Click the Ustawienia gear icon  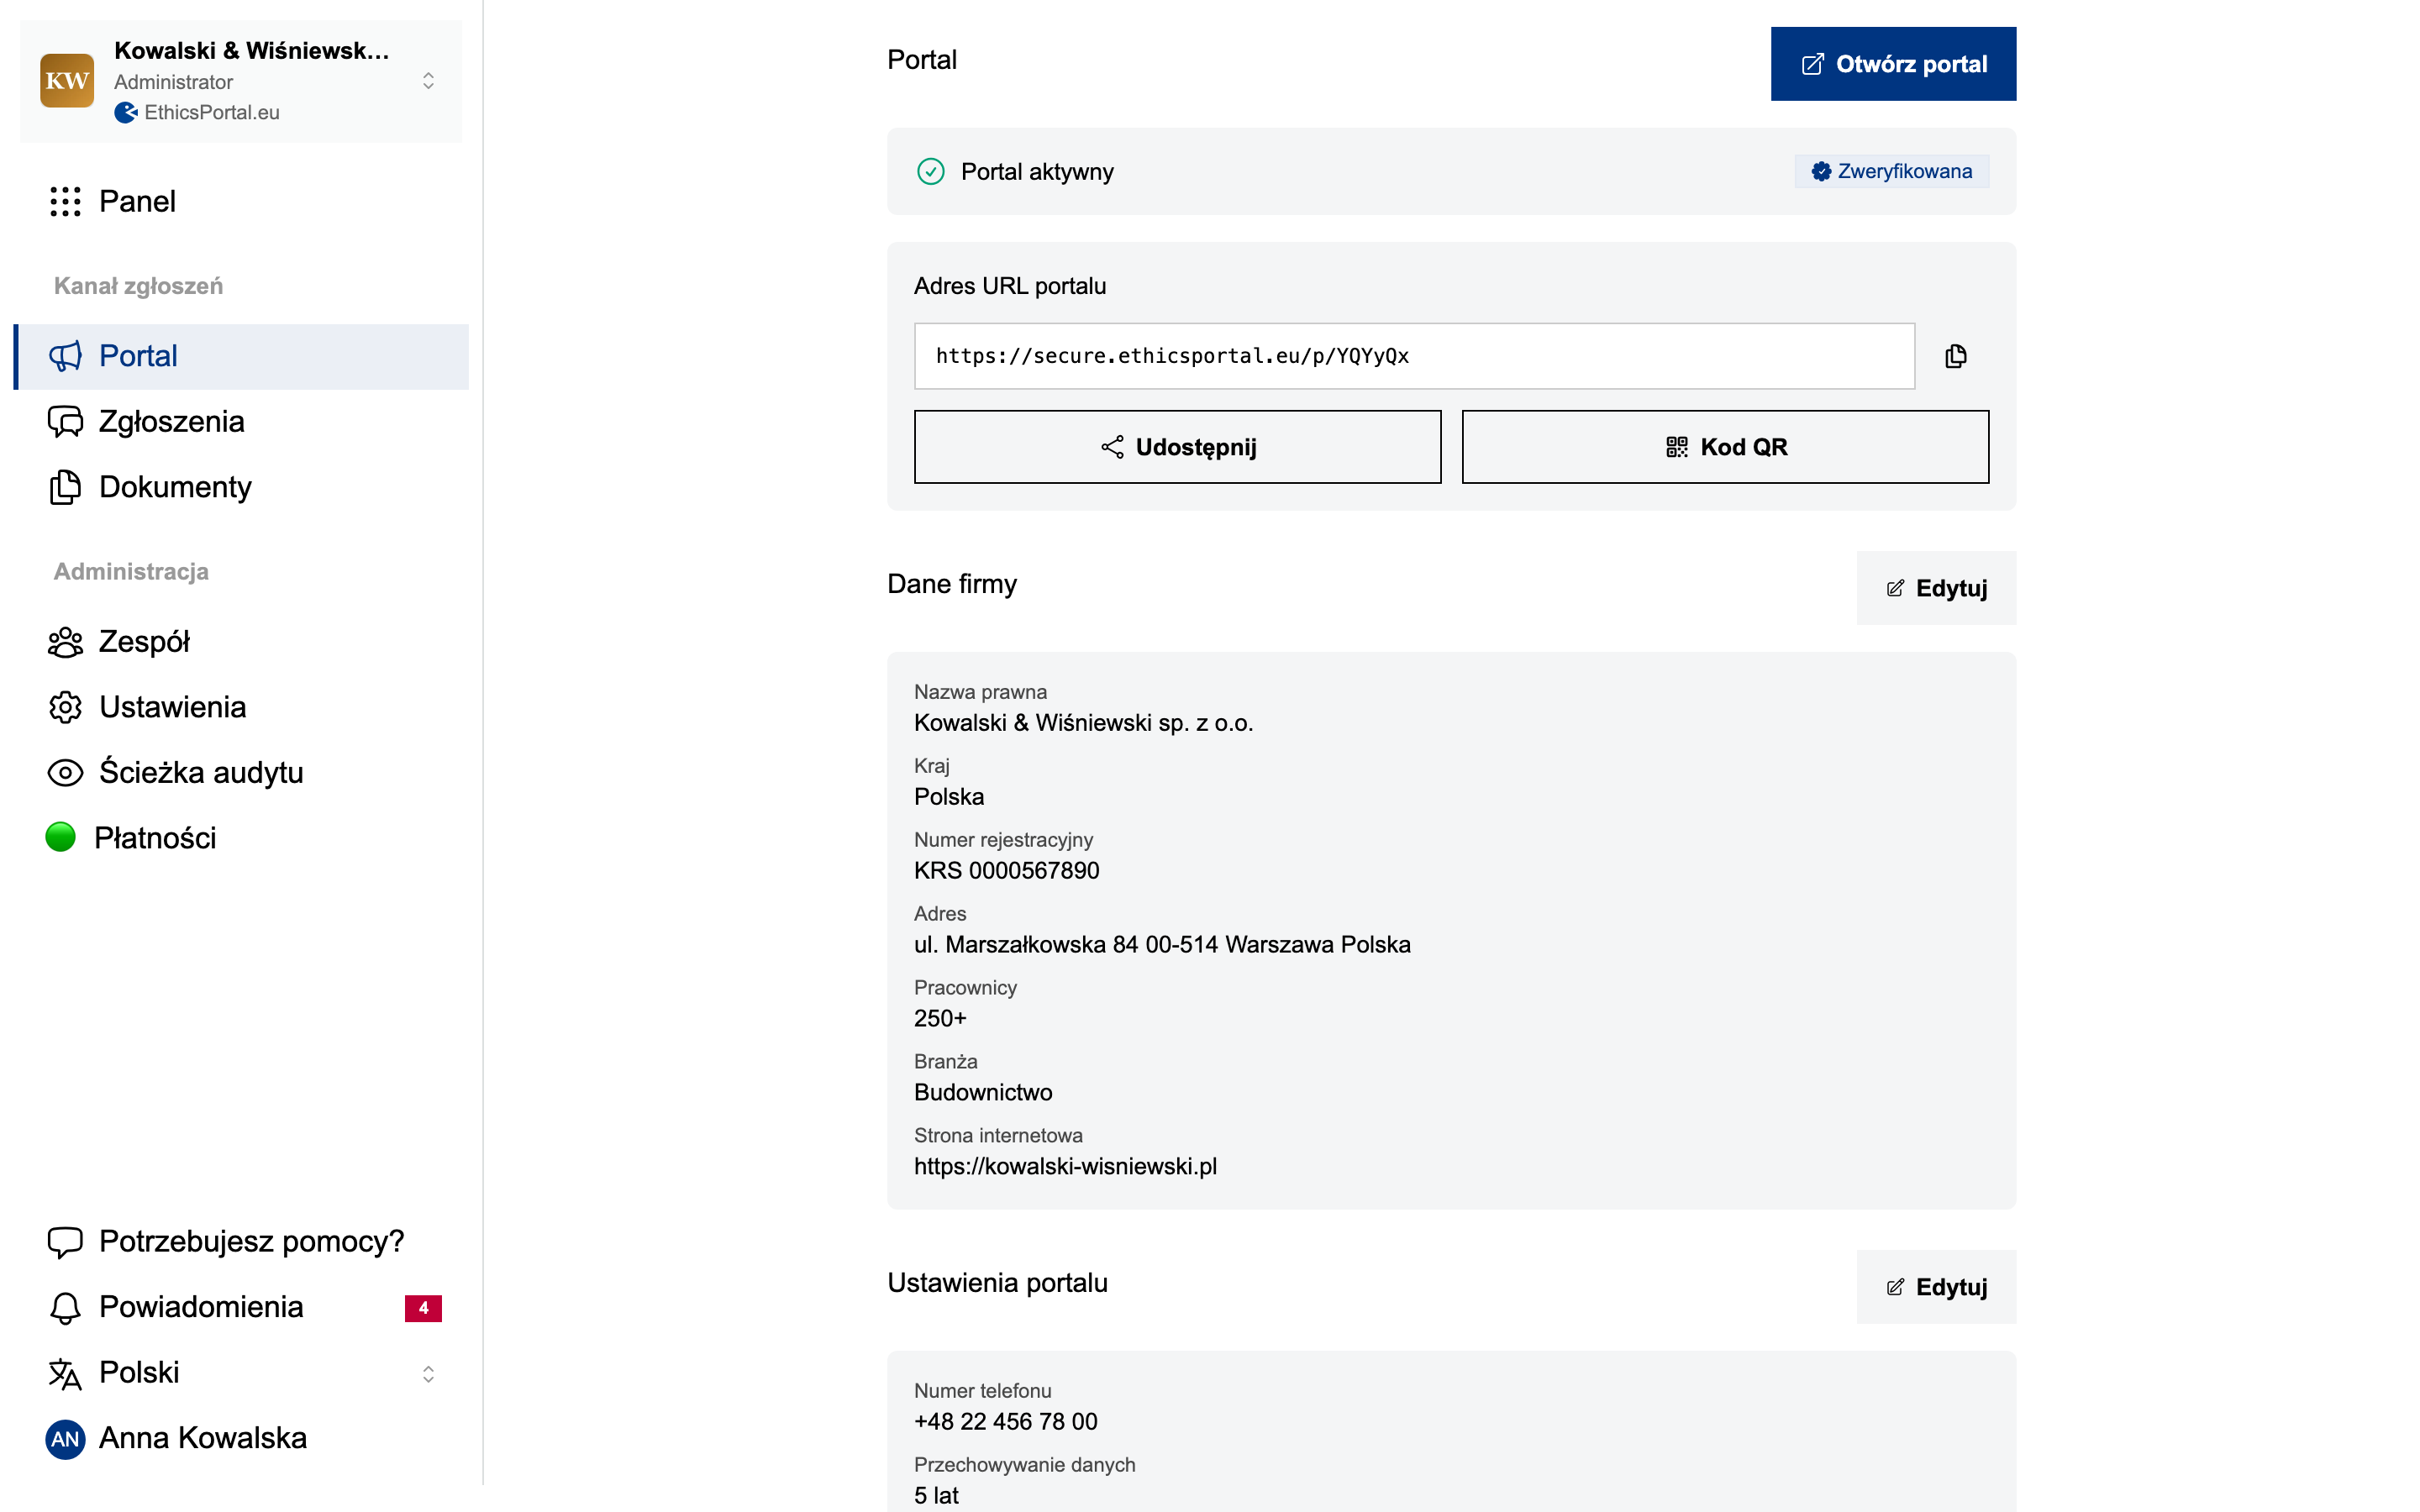point(65,707)
